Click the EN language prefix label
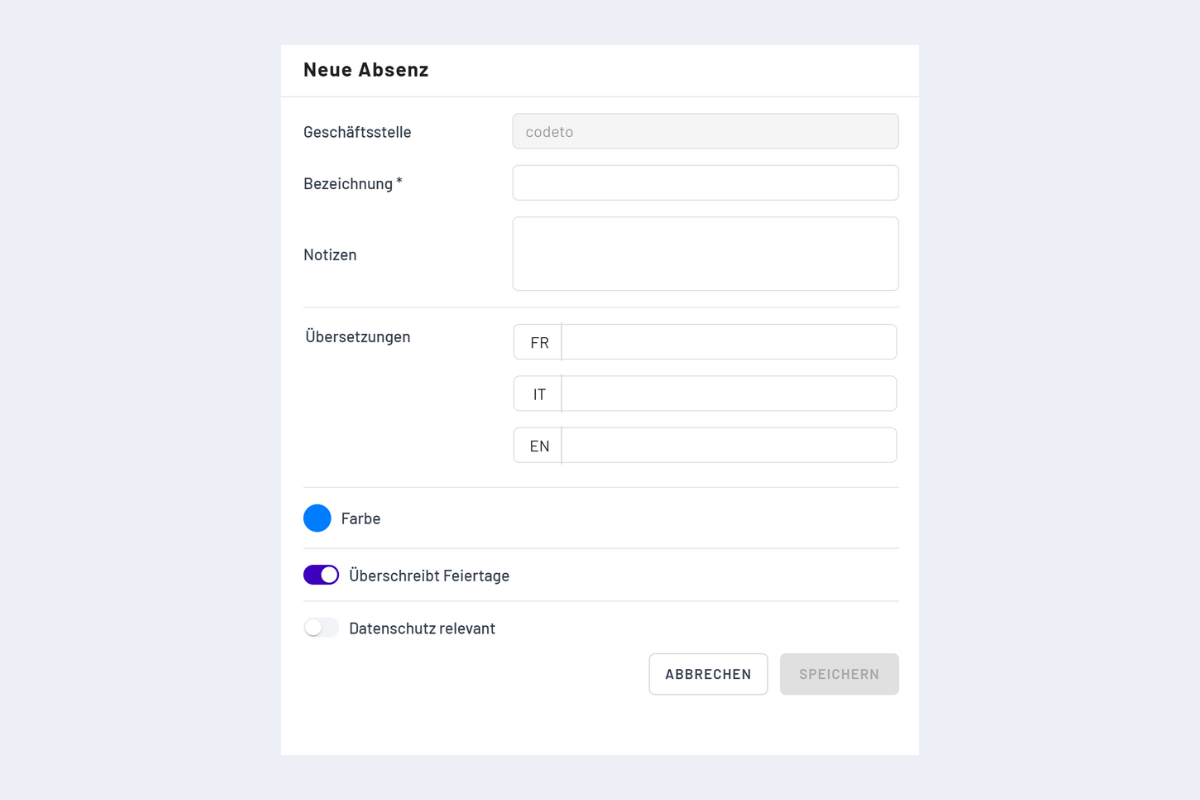This screenshot has width=1200, height=800. click(x=537, y=445)
